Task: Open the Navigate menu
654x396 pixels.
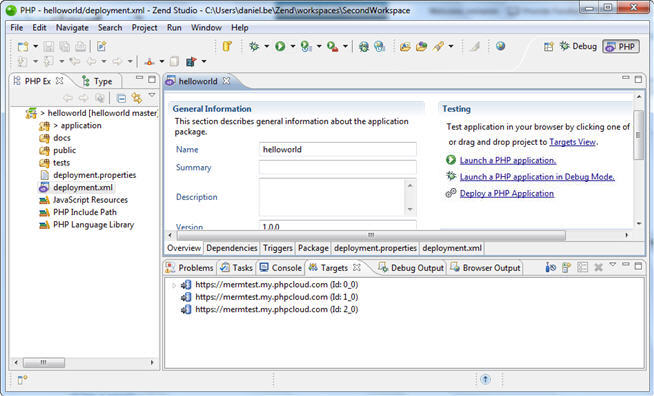Action: pos(72,28)
